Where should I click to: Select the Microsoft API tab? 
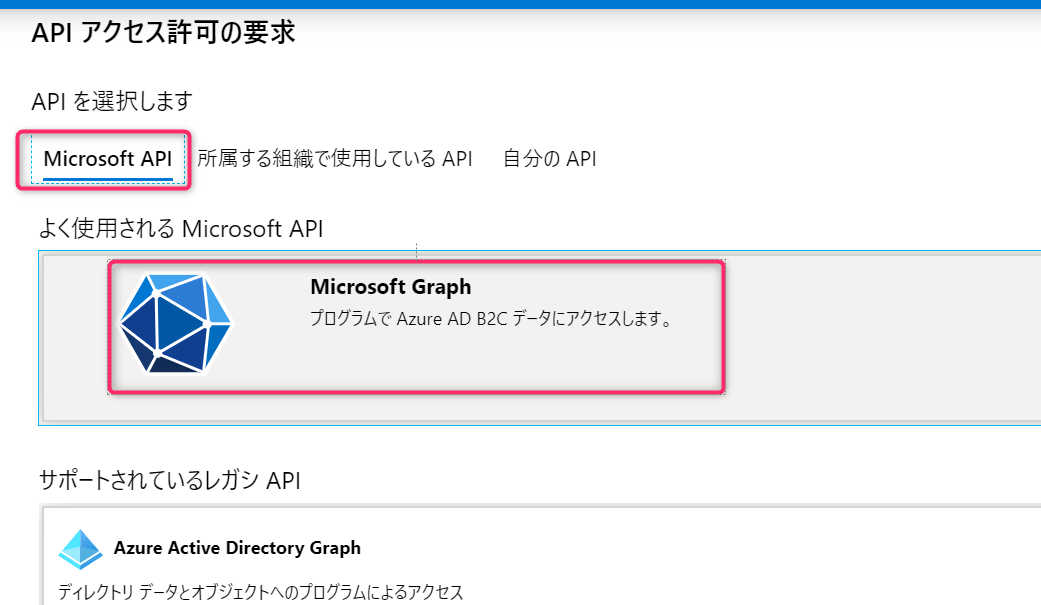tap(108, 159)
